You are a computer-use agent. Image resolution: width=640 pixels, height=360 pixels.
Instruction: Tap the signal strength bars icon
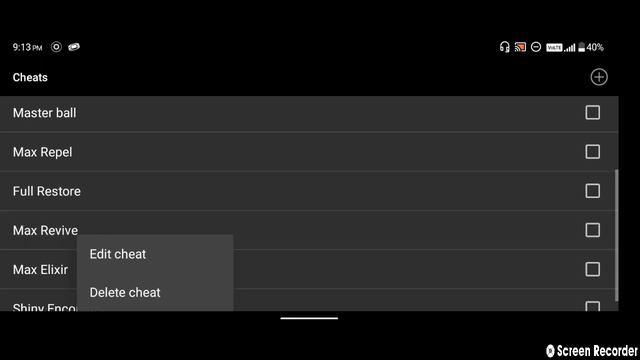tap(570, 48)
